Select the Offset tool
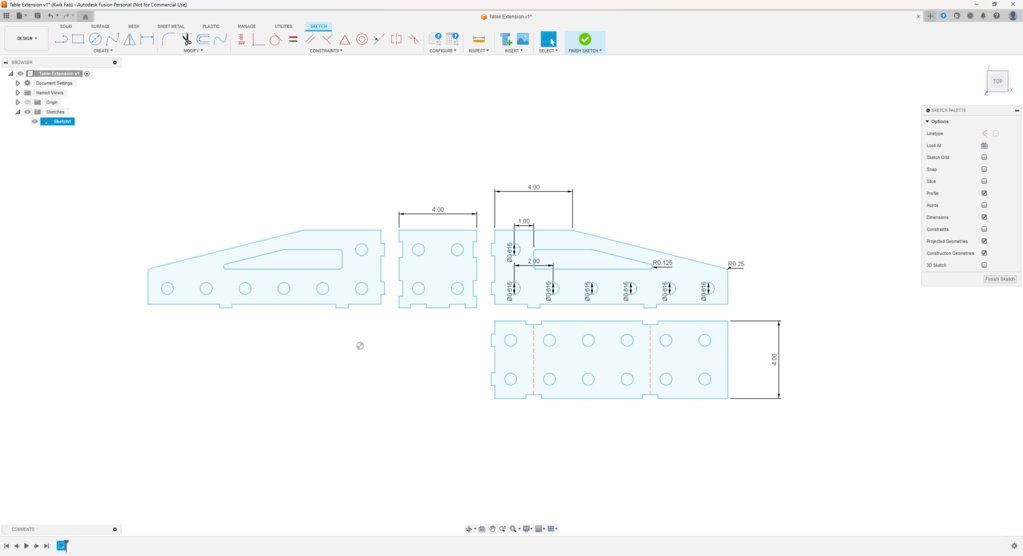The width and height of the screenshot is (1023, 556). [203, 40]
